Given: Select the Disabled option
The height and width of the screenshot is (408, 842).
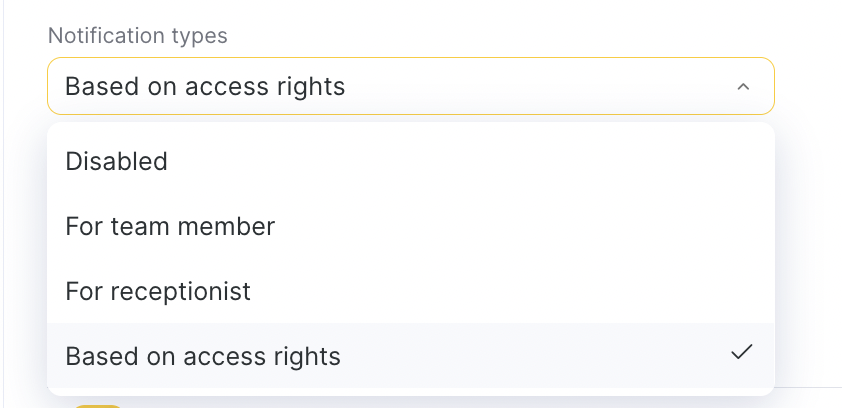Looking at the screenshot, I should click(116, 162).
